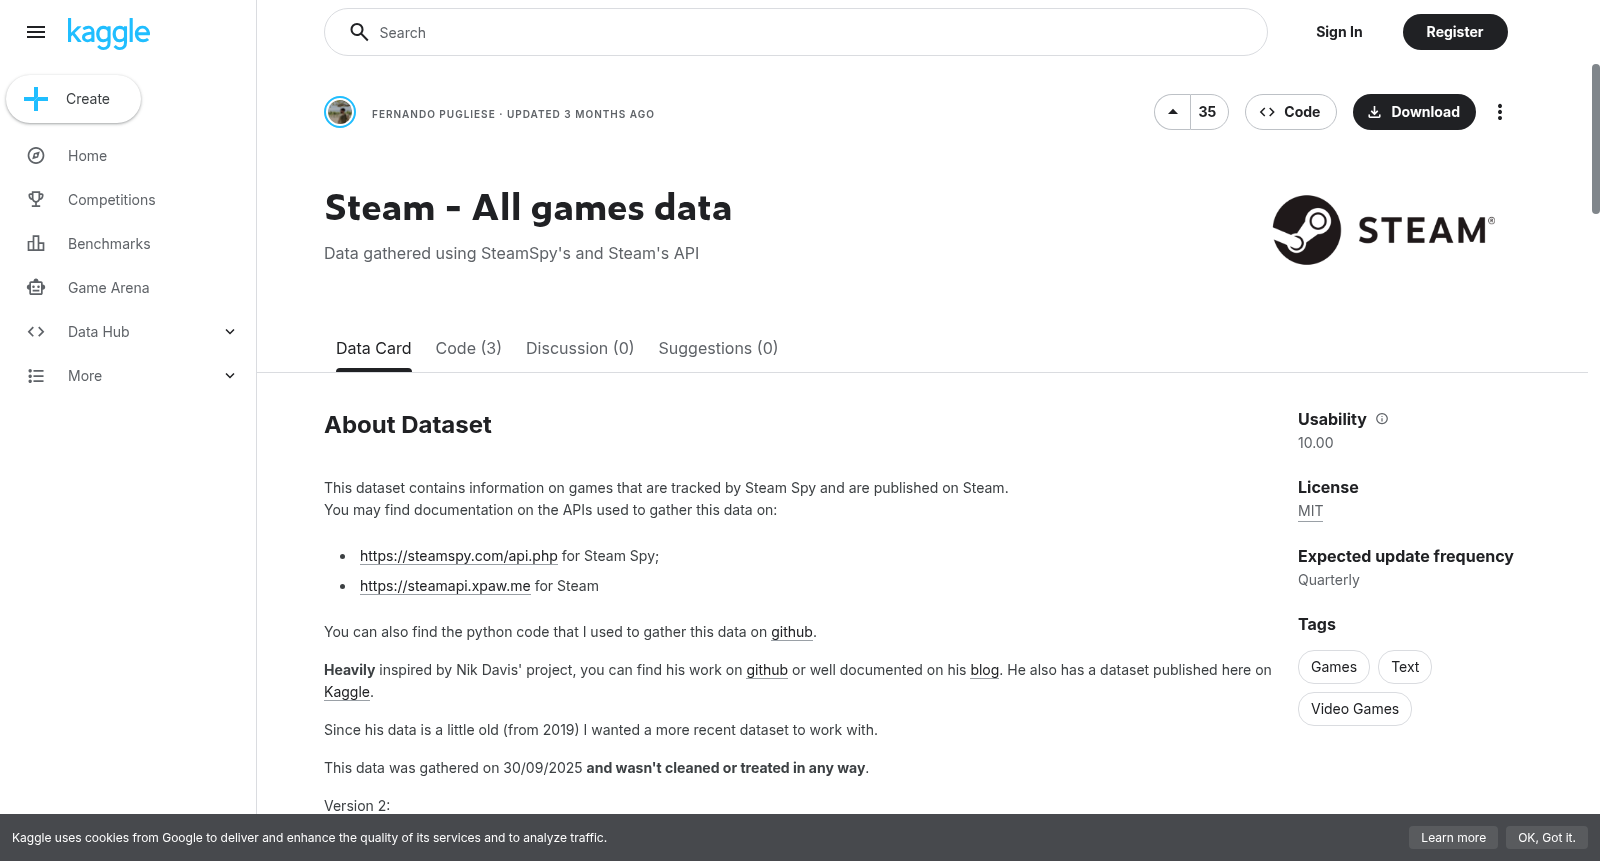Screen dimensions: 1600x861
Task: Select the Games tag
Action: click(1334, 667)
